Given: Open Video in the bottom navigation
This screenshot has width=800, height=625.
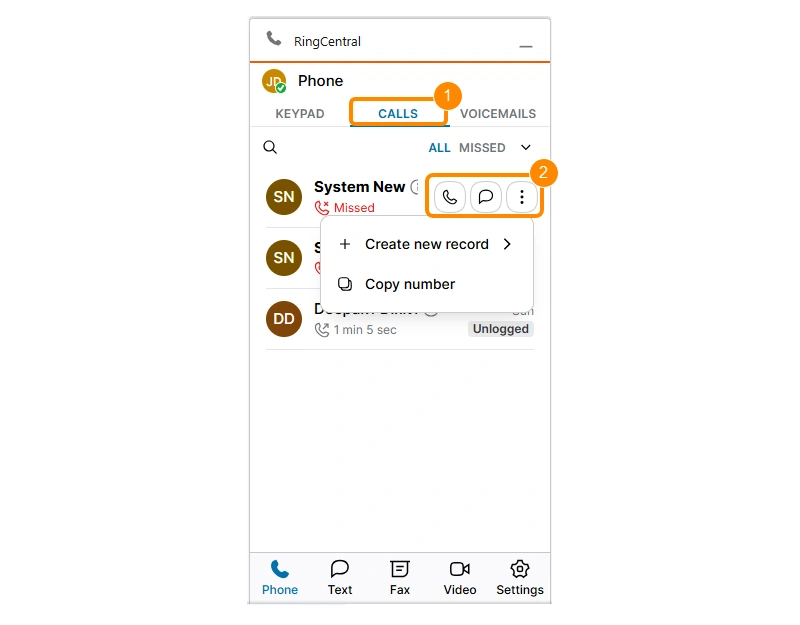Looking at the screenshot, I should tap(460, 578).
